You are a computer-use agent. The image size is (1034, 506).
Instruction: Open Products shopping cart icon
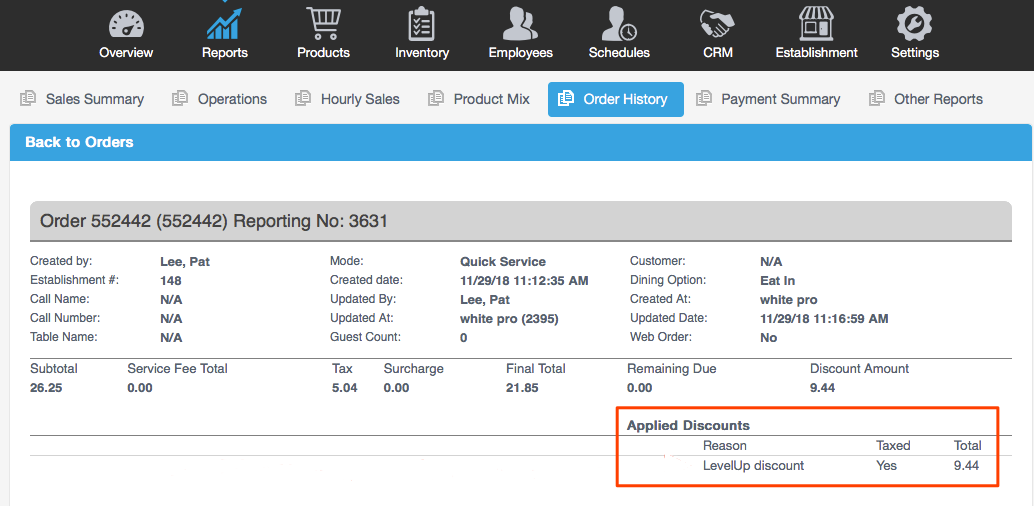pos(323,24)
